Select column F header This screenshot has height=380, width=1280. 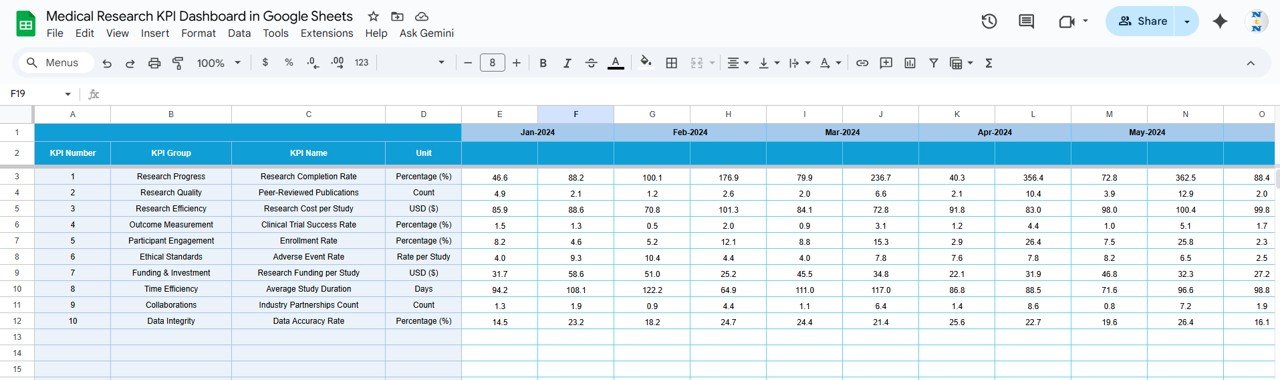576,114
